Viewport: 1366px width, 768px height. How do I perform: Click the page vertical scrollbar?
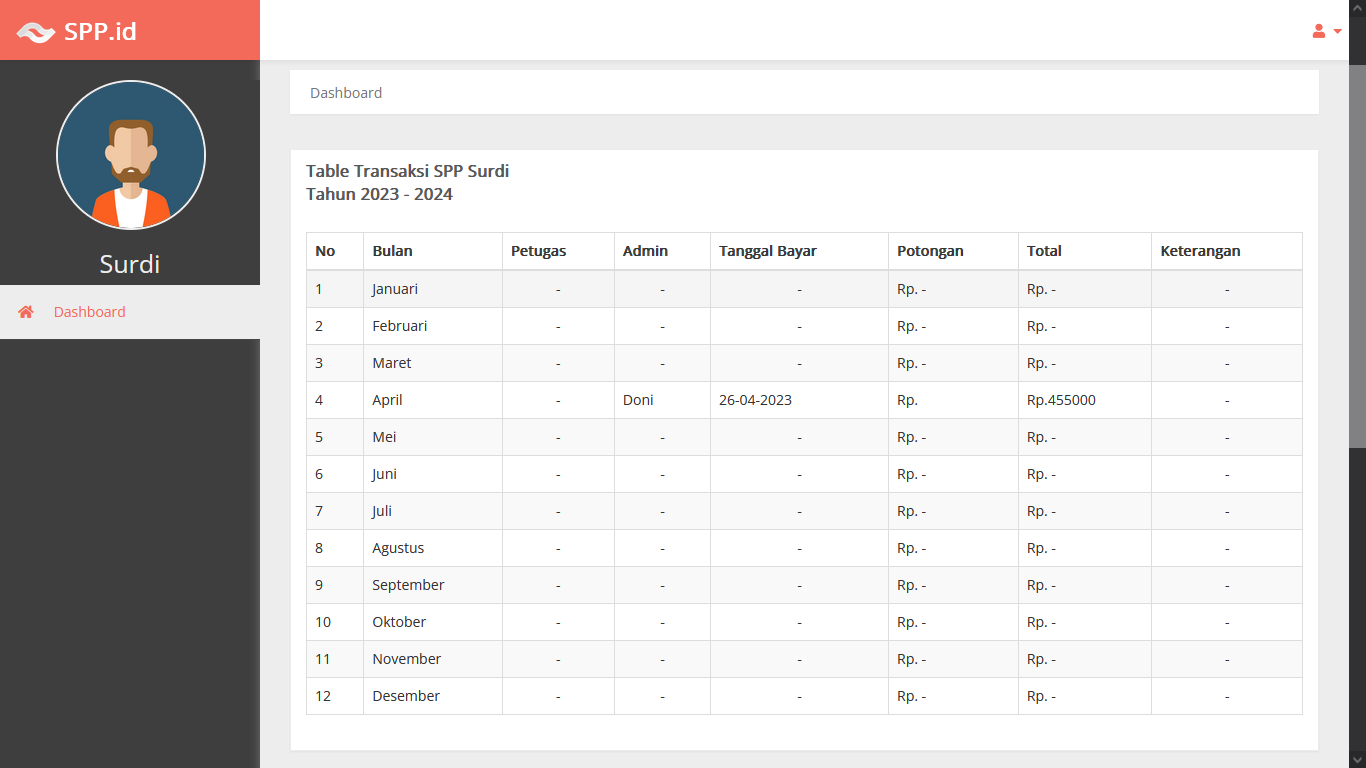click(1357, 250)
